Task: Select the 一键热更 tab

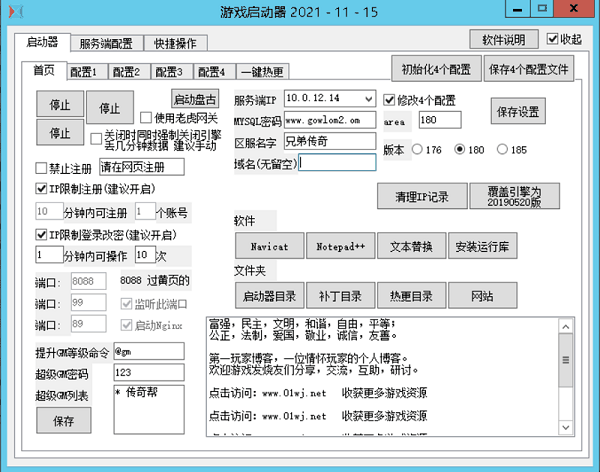Action: (x=261, y=72)
